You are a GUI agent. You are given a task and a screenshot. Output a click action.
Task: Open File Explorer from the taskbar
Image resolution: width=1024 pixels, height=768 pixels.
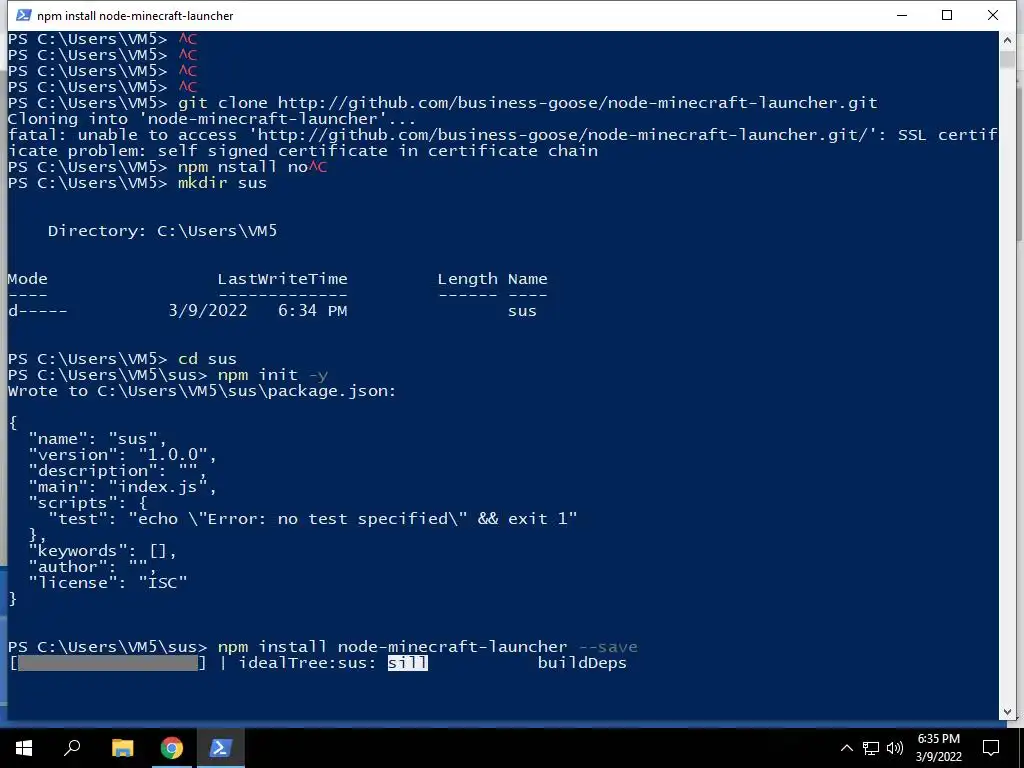coord(122,748)
